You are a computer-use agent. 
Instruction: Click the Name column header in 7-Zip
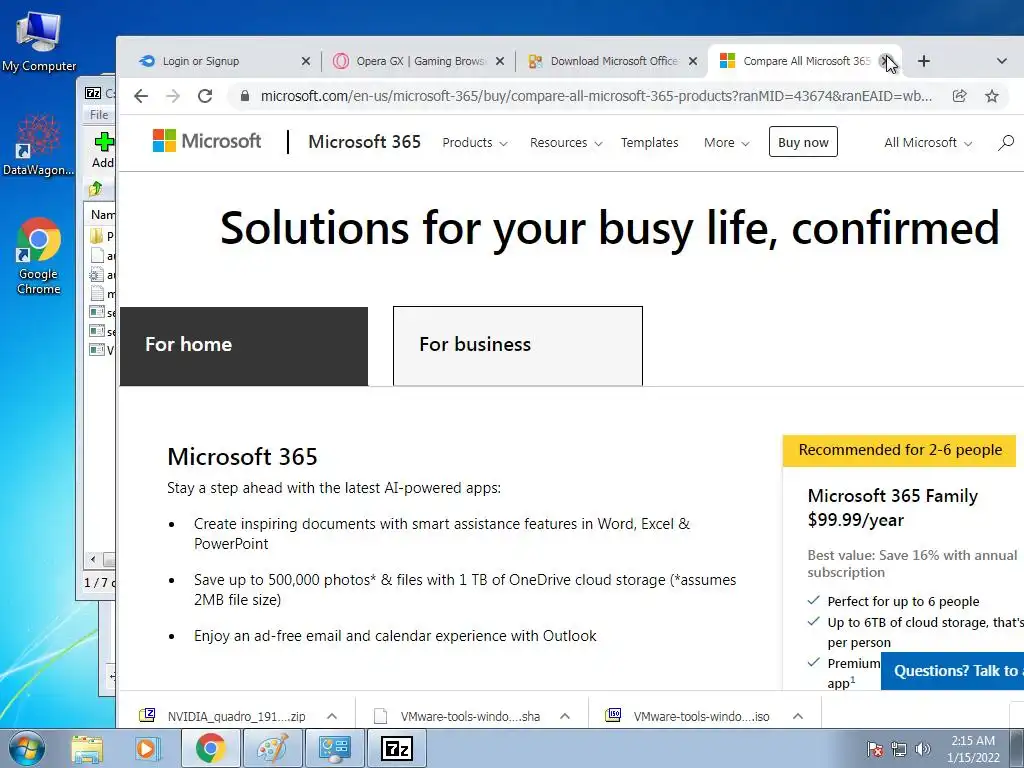pos(103,215)
